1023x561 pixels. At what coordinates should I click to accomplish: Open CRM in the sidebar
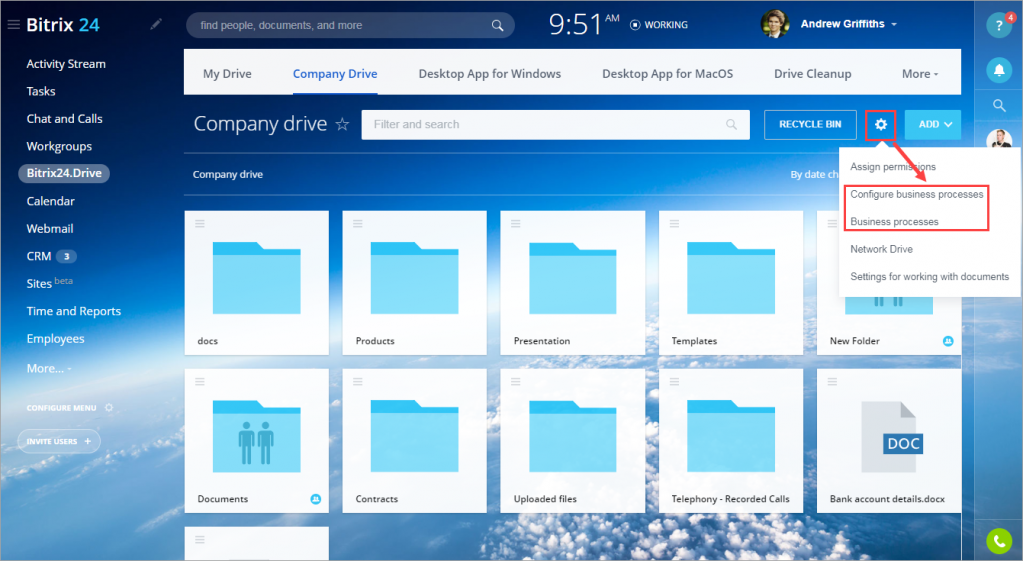[38, 256]
